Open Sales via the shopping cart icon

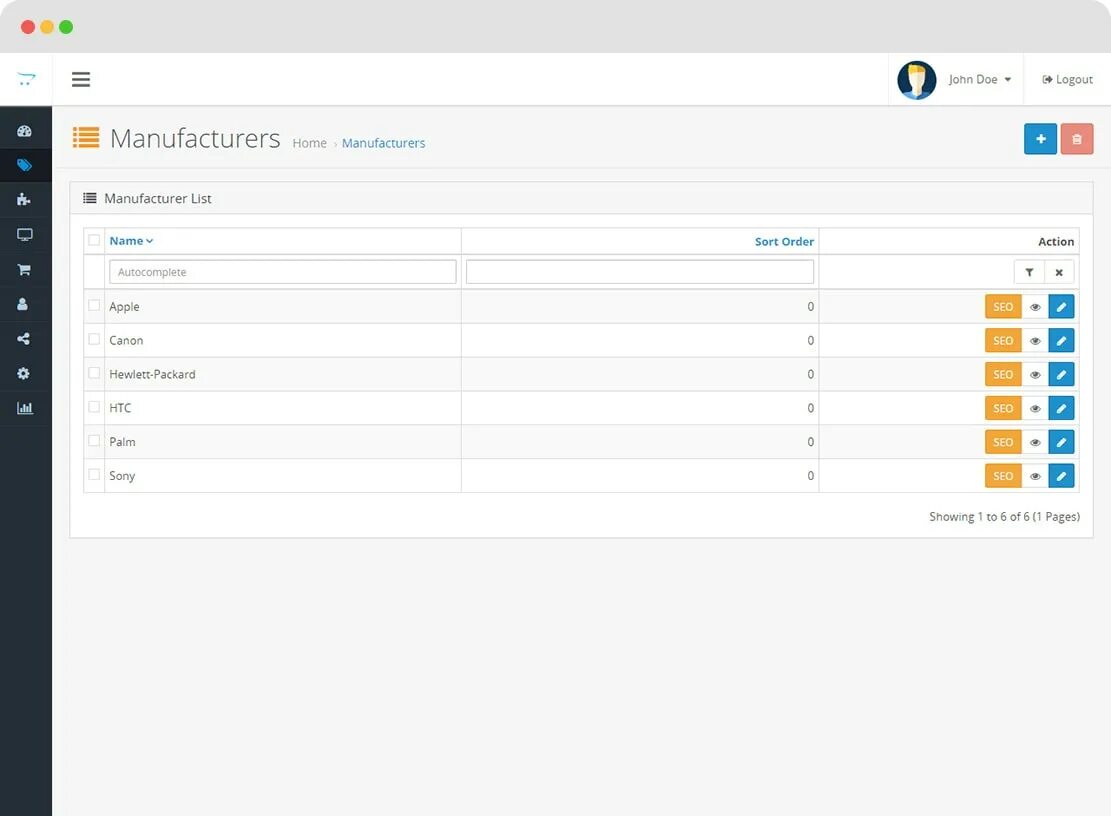click(x=26, y=269)
